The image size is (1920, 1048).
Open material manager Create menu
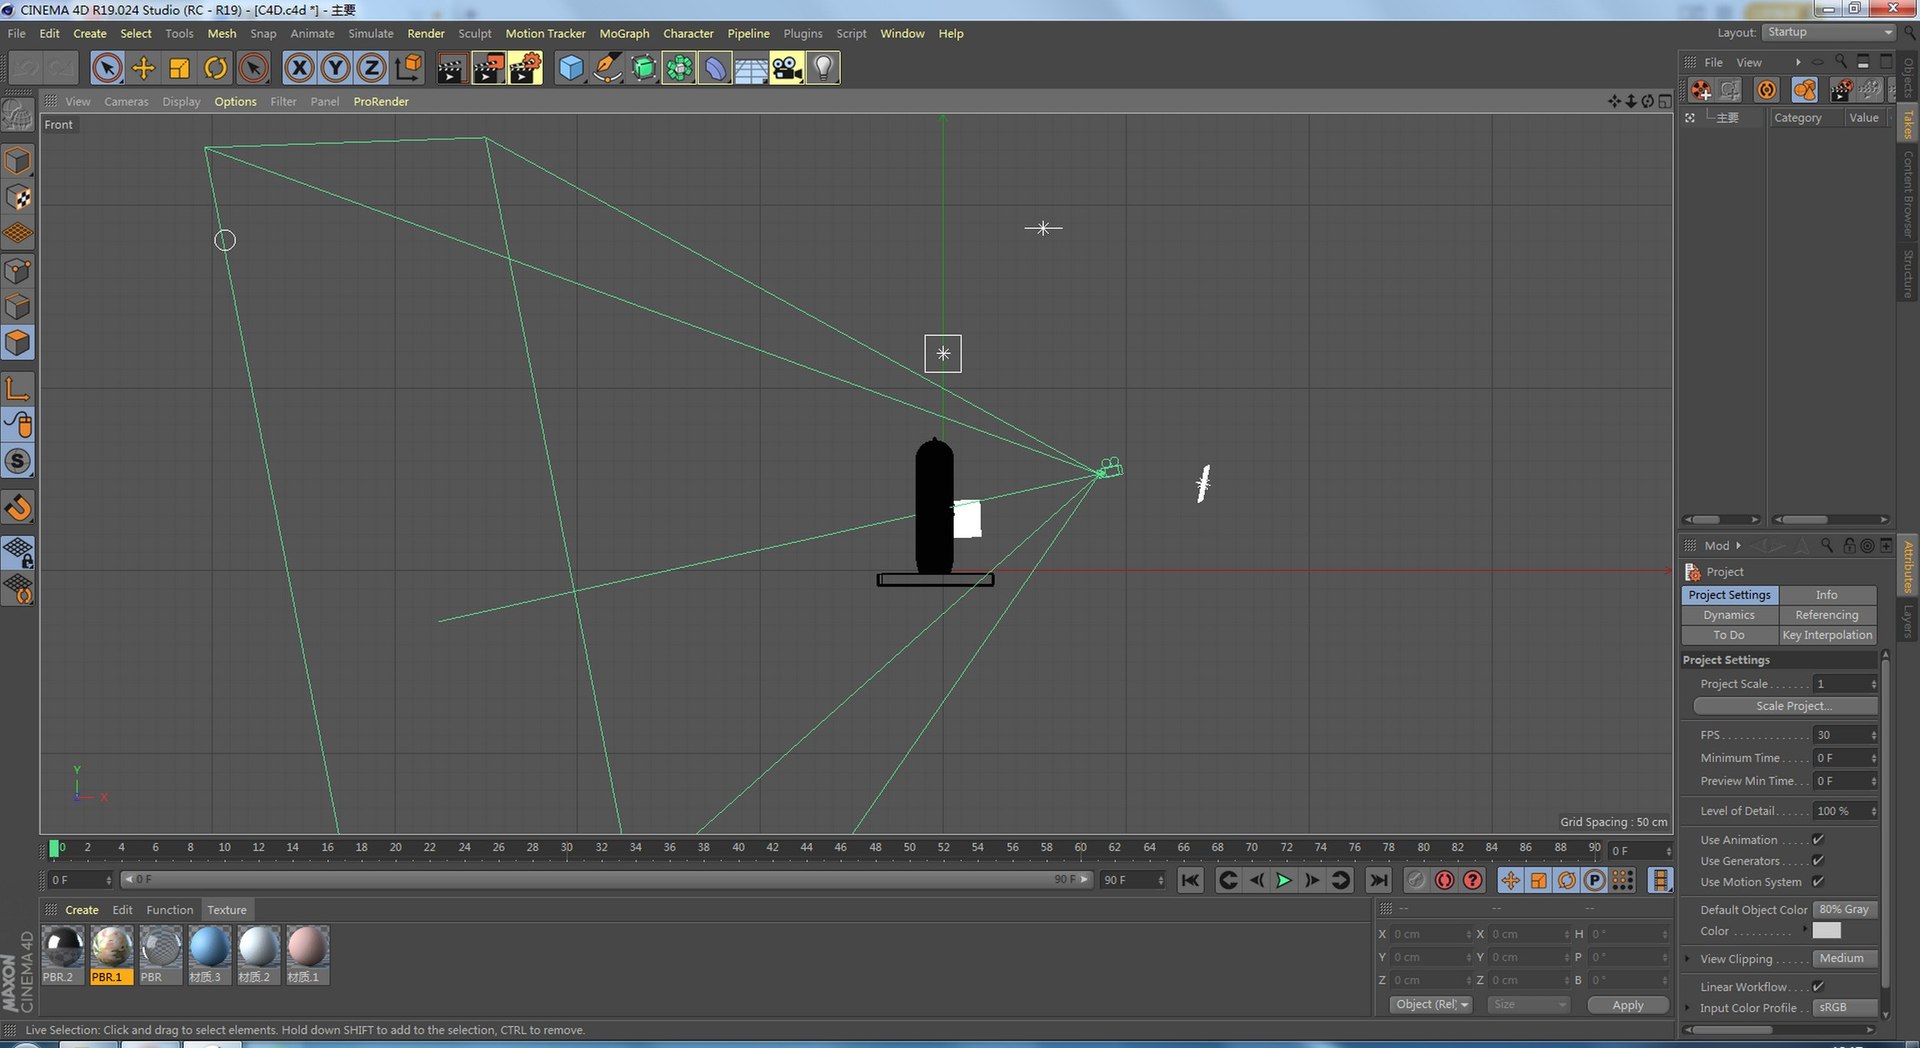click(x=82, y=910)
